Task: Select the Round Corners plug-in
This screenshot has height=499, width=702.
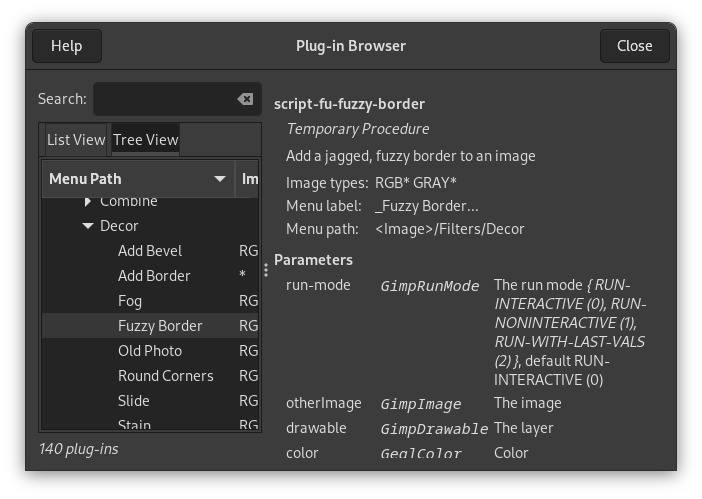Action: click(x=165, y=376)
